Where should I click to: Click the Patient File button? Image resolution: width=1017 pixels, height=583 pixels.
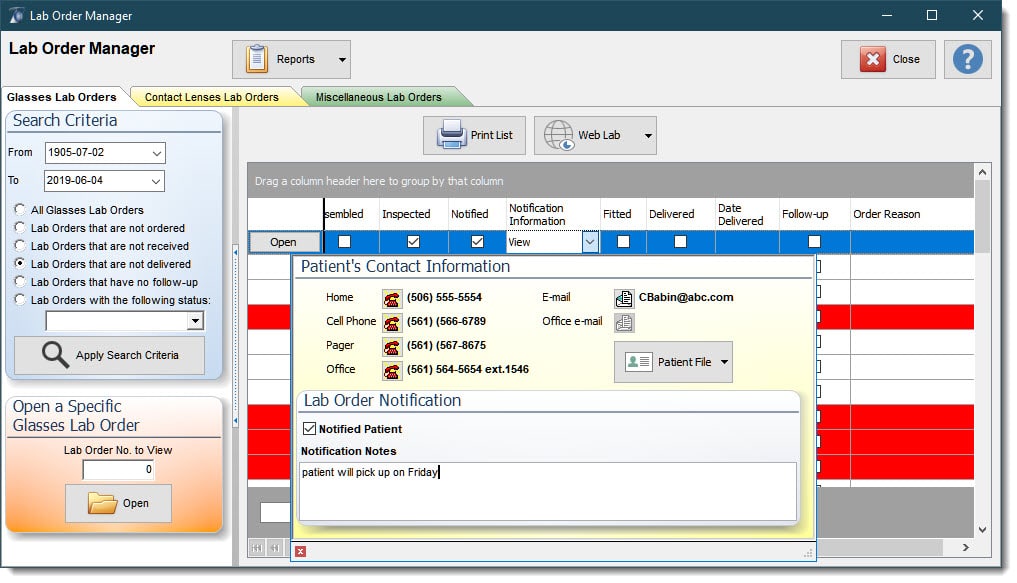tap(673, 362)
